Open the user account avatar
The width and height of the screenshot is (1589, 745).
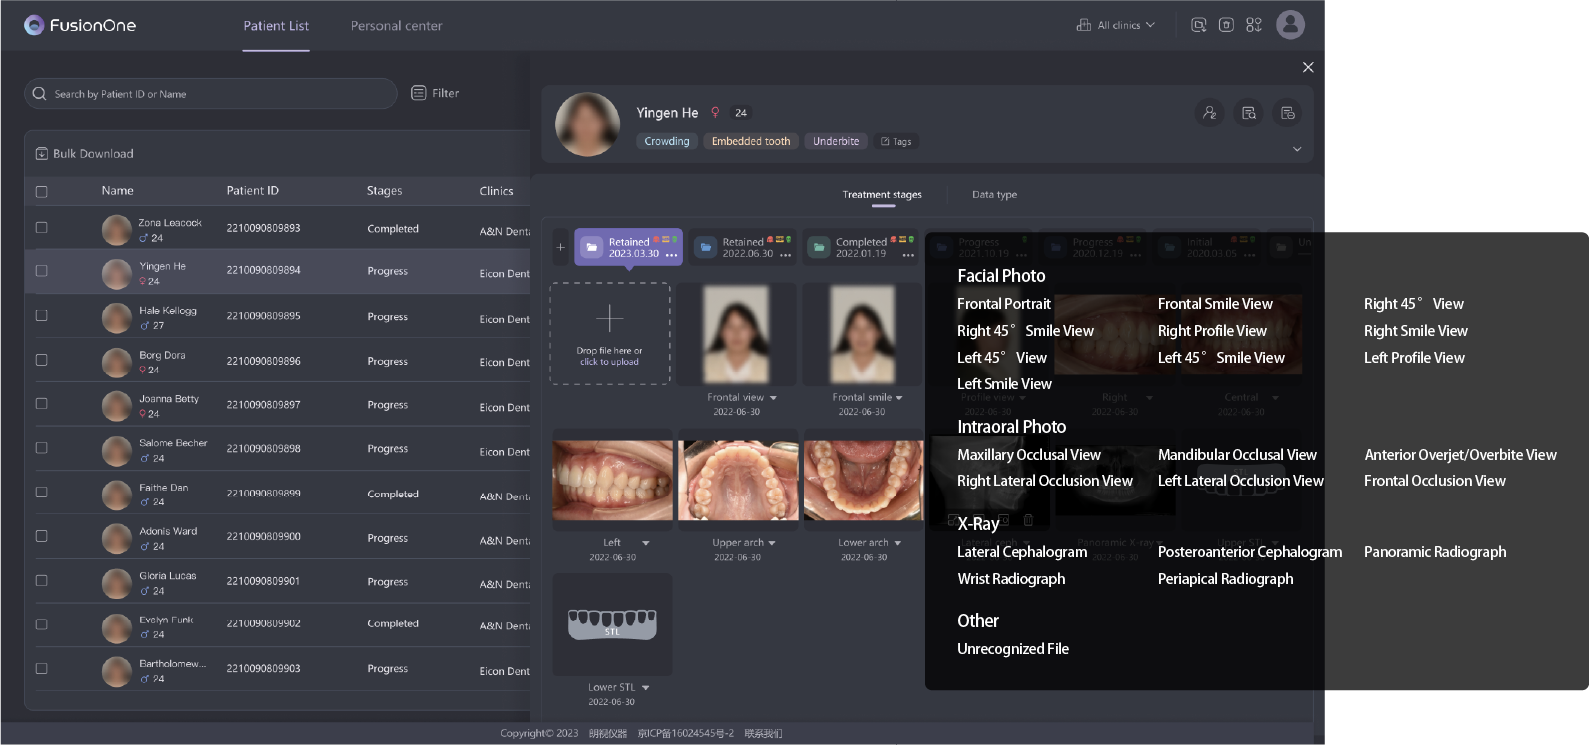click(1290, 25)
